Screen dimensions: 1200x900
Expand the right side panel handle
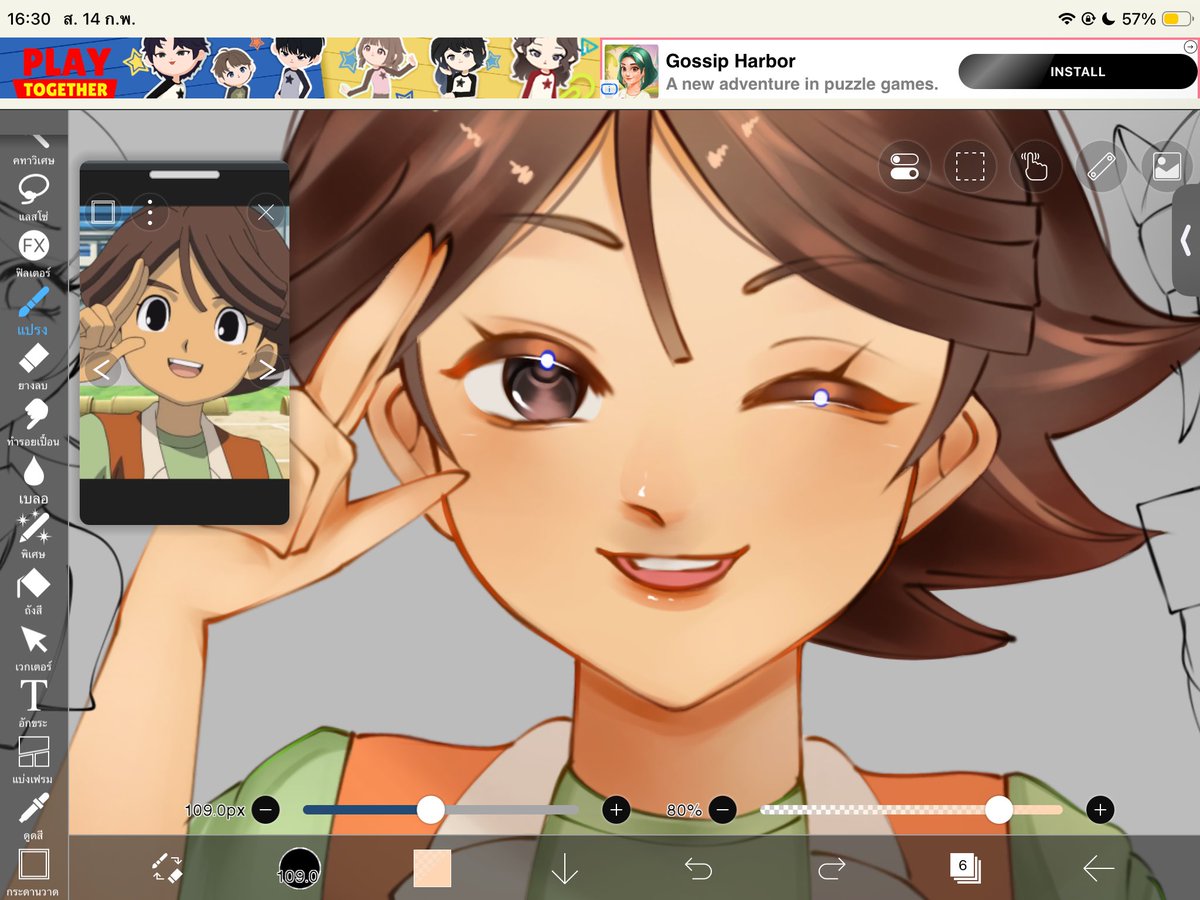click(1186, 240)
